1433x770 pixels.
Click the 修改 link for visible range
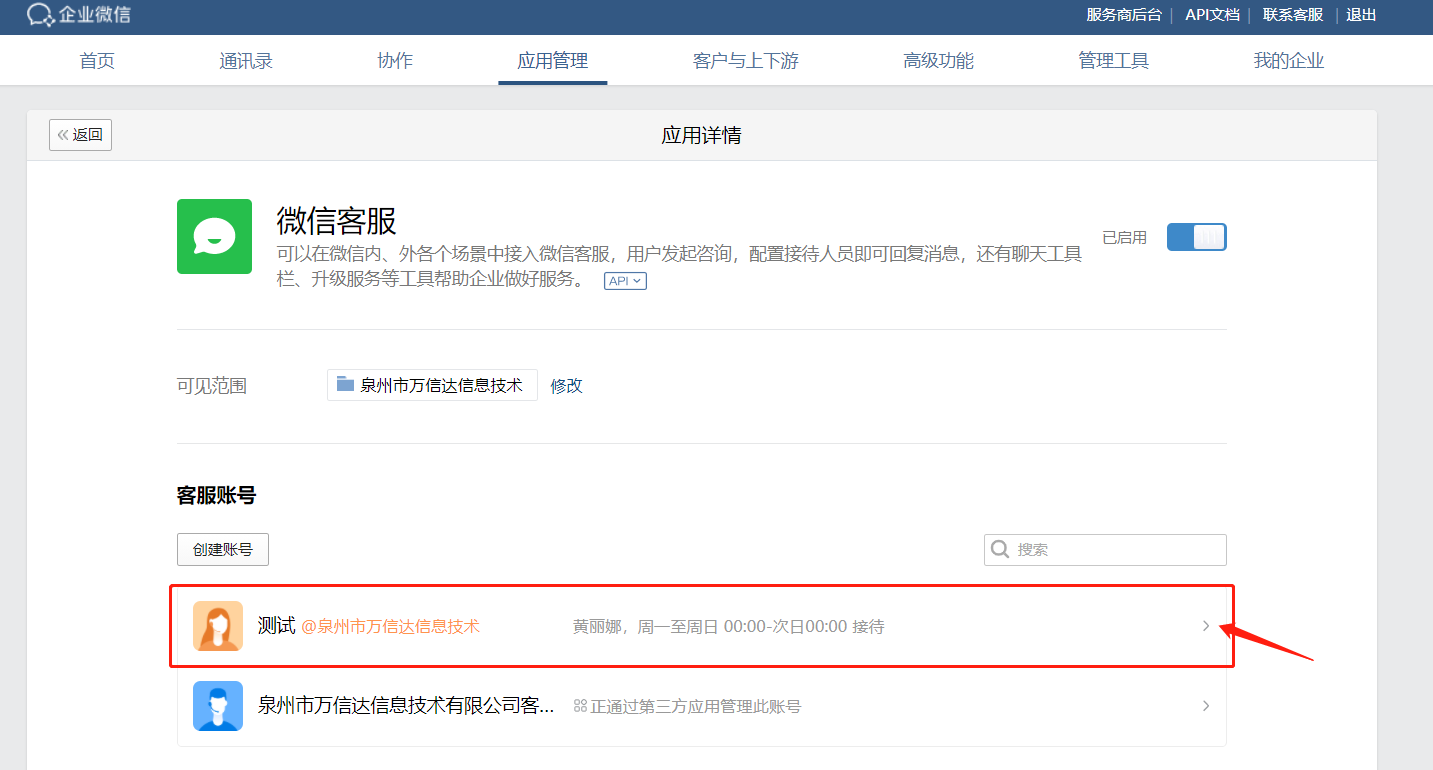pos(566,385)
